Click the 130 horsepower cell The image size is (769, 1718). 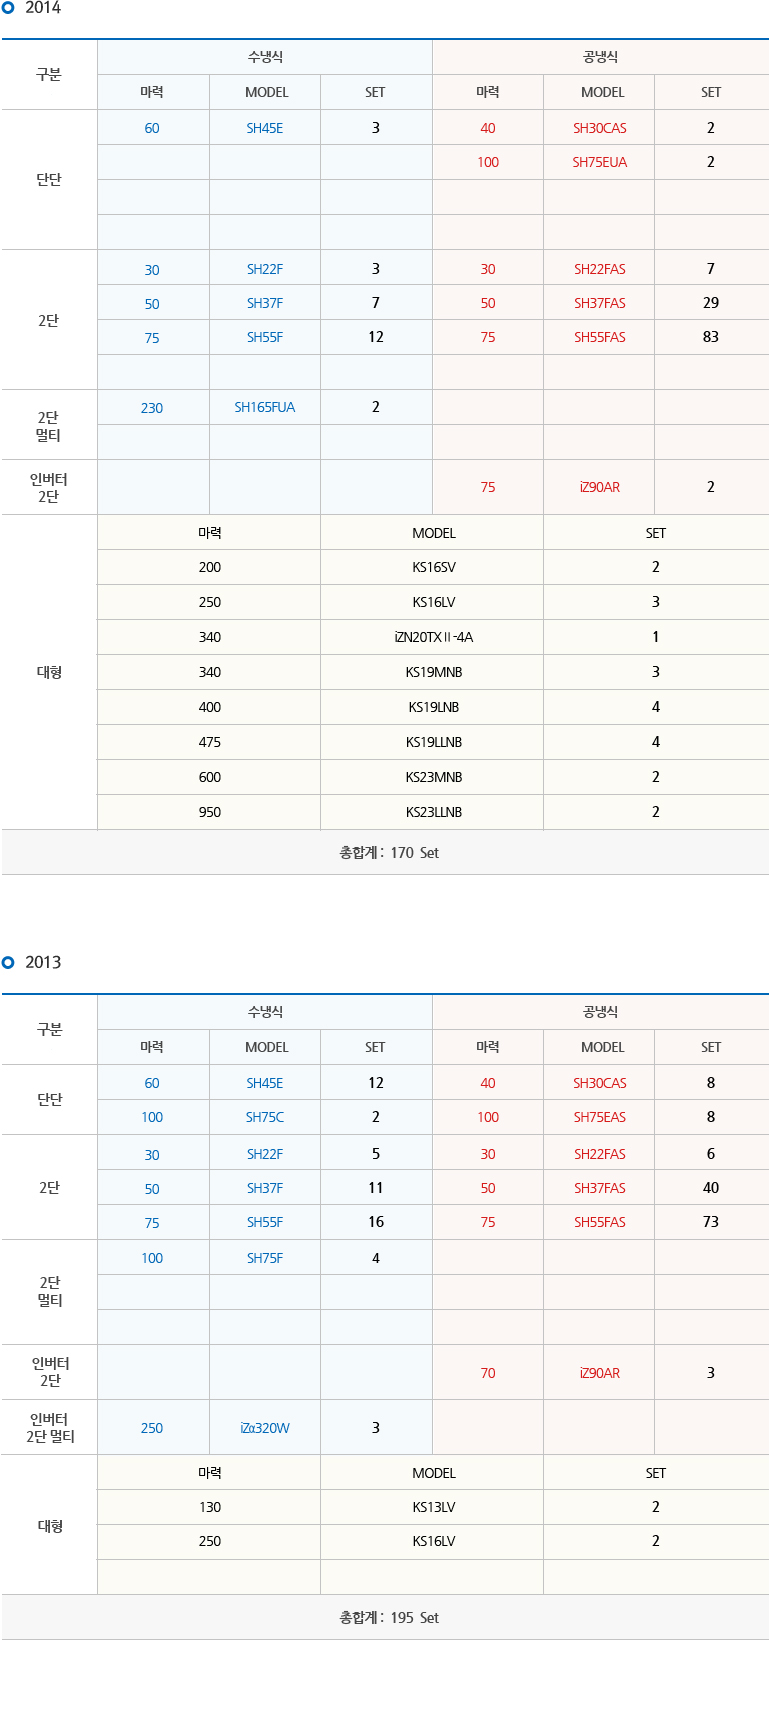pos(210,1507)
